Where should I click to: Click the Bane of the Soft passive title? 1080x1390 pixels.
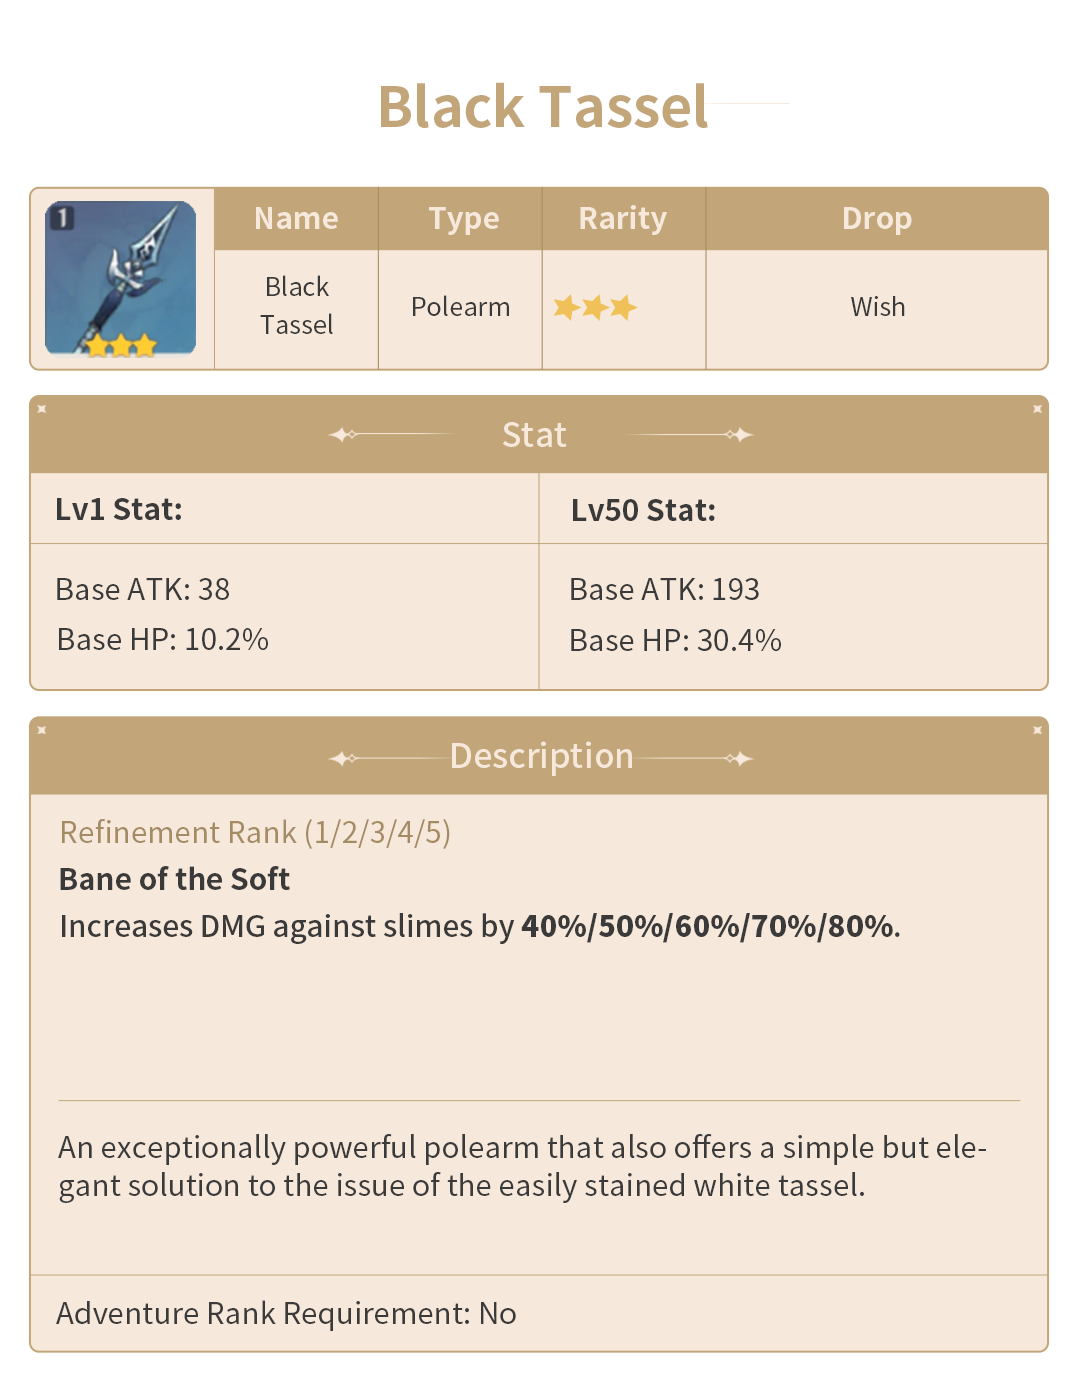[174, 880]
